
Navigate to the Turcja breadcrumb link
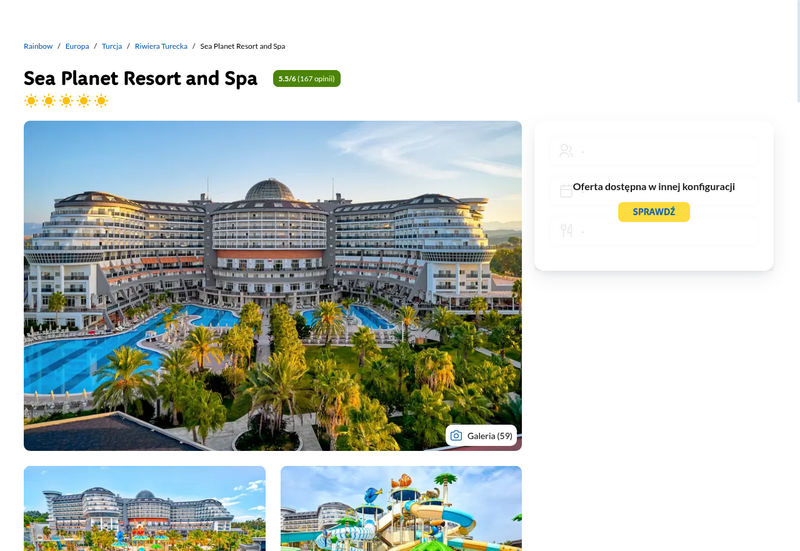click(x=112, y=46)
